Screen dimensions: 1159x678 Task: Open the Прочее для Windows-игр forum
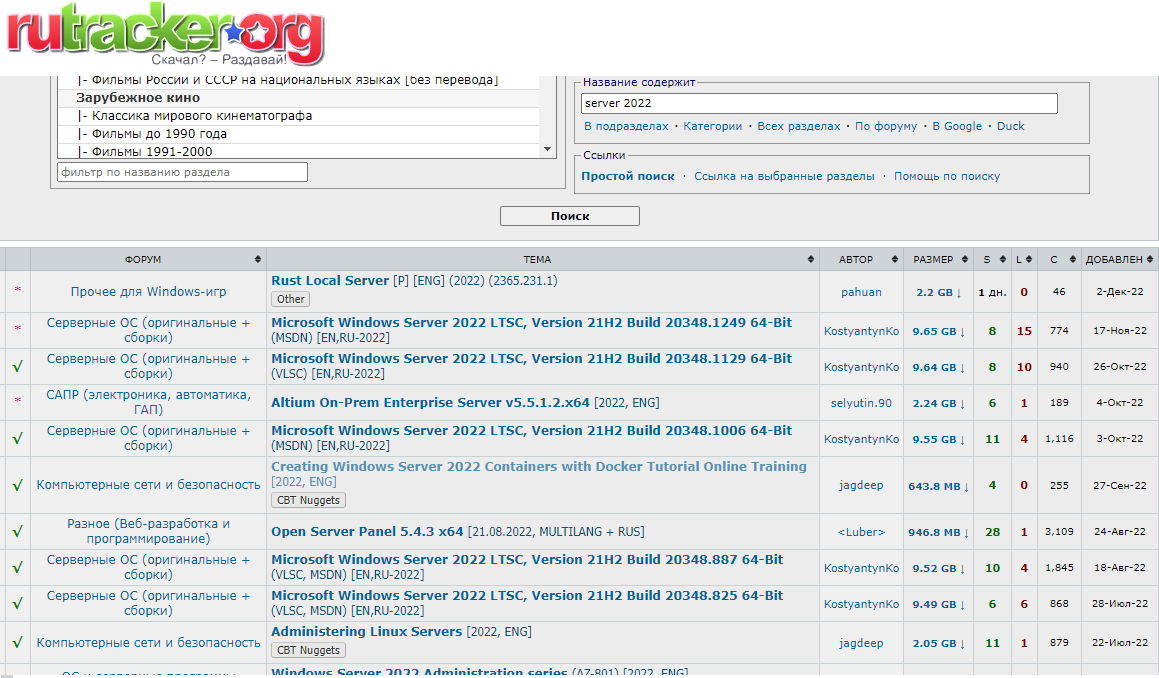pos(149,292)
